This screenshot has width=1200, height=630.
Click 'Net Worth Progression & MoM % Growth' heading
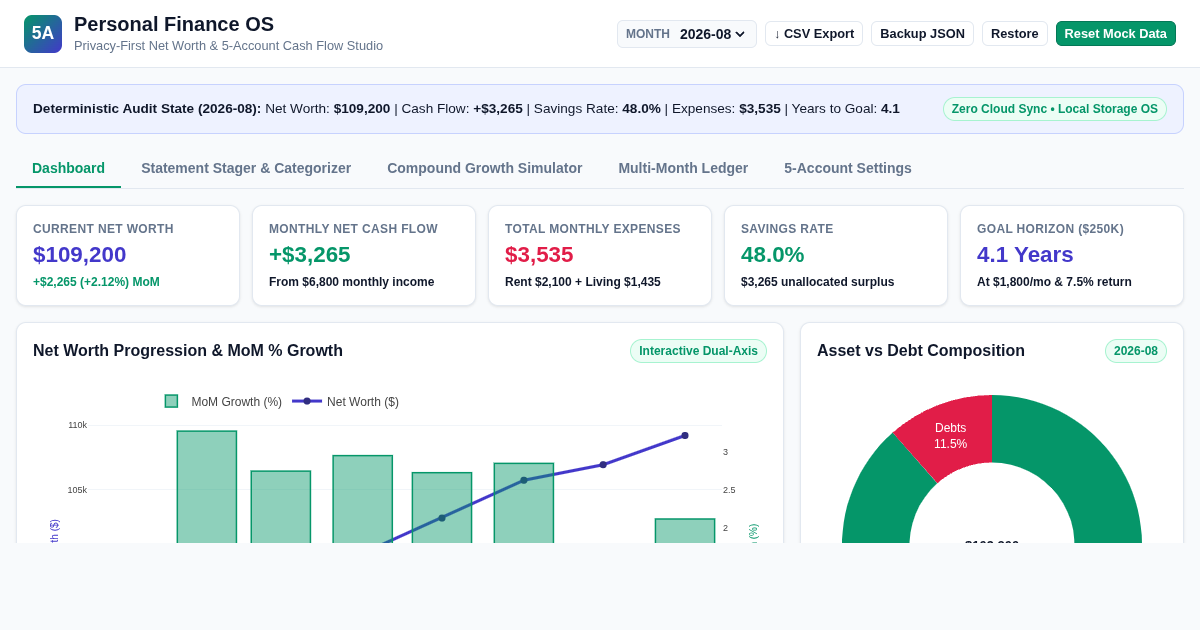(188, 351)
